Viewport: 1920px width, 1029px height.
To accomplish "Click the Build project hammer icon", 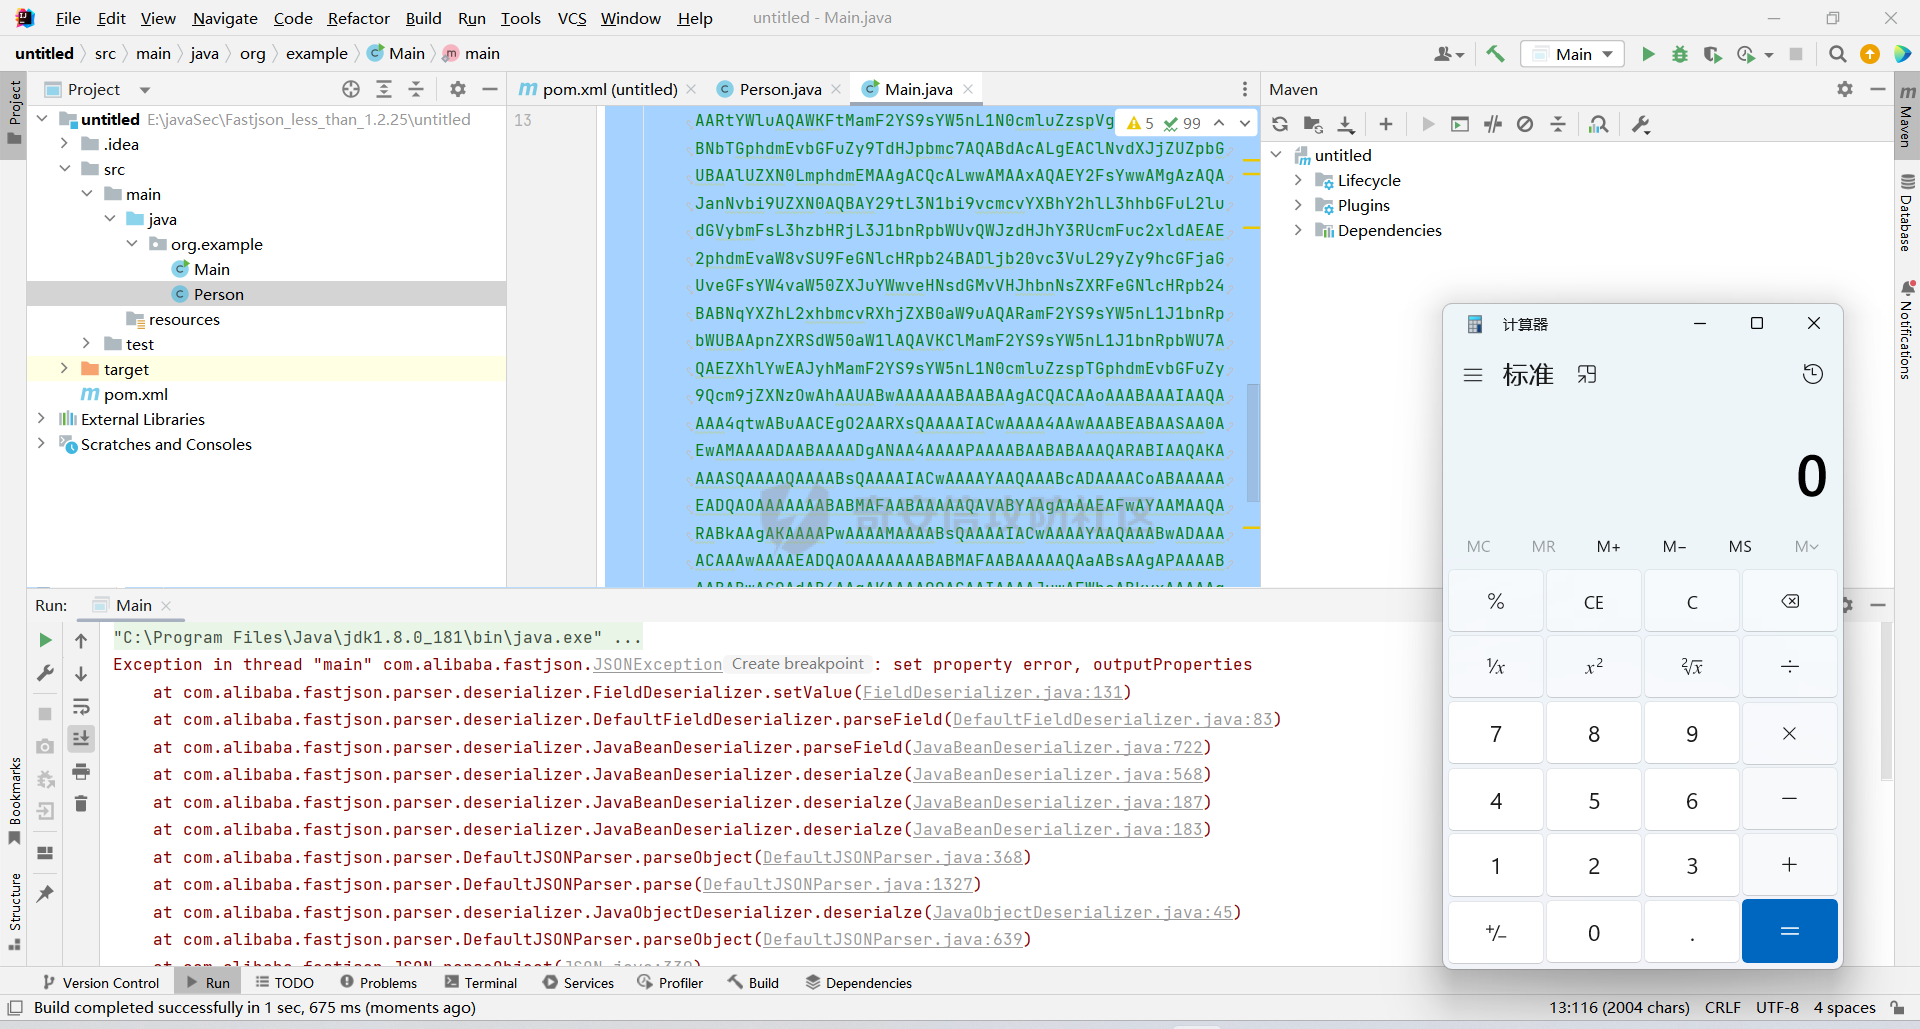I will click(1495, 54).
